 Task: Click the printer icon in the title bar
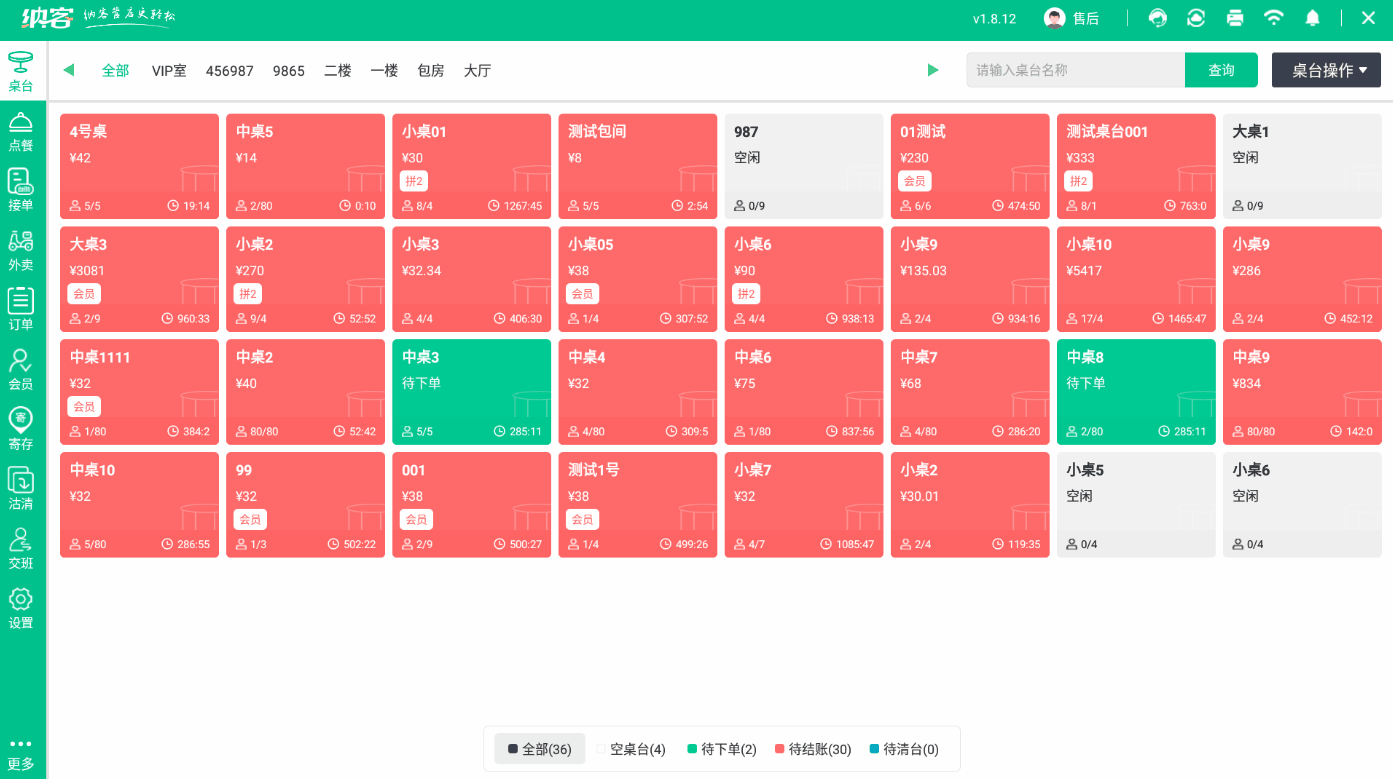tap(1234, 17)
